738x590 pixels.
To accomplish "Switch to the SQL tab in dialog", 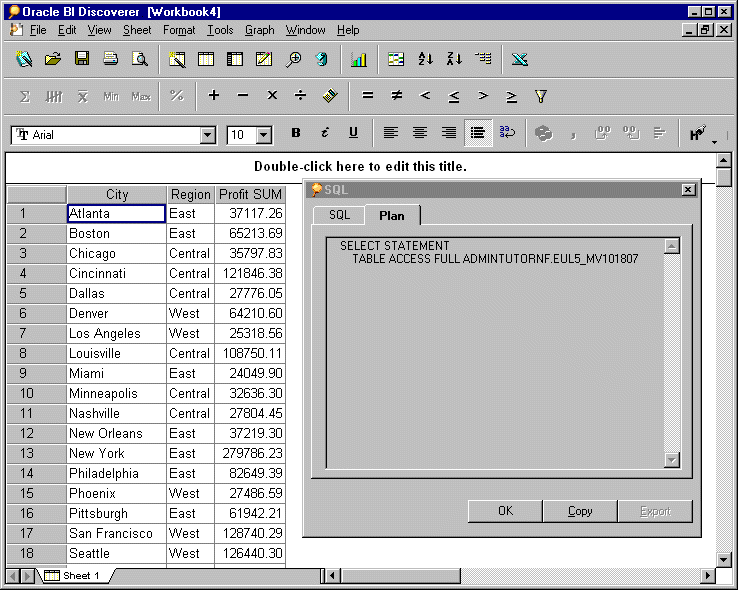I will pos(339,215).
